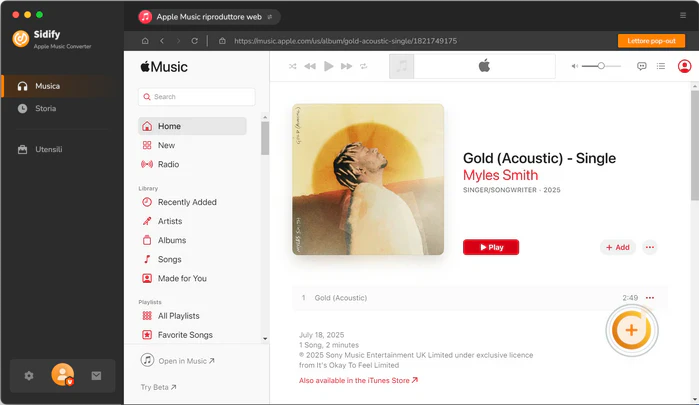Open the Apple Music account profile icon
Screen dimensions: 699x405
click(684, 66)
